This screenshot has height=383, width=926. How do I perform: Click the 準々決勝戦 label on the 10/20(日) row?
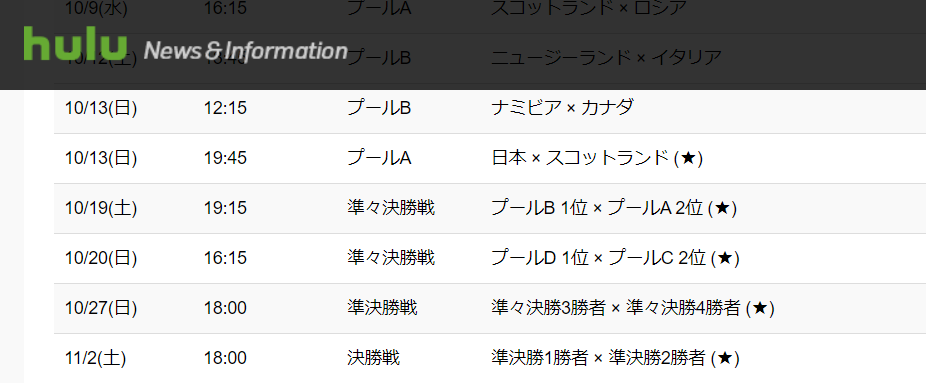[x=391, y=258]
